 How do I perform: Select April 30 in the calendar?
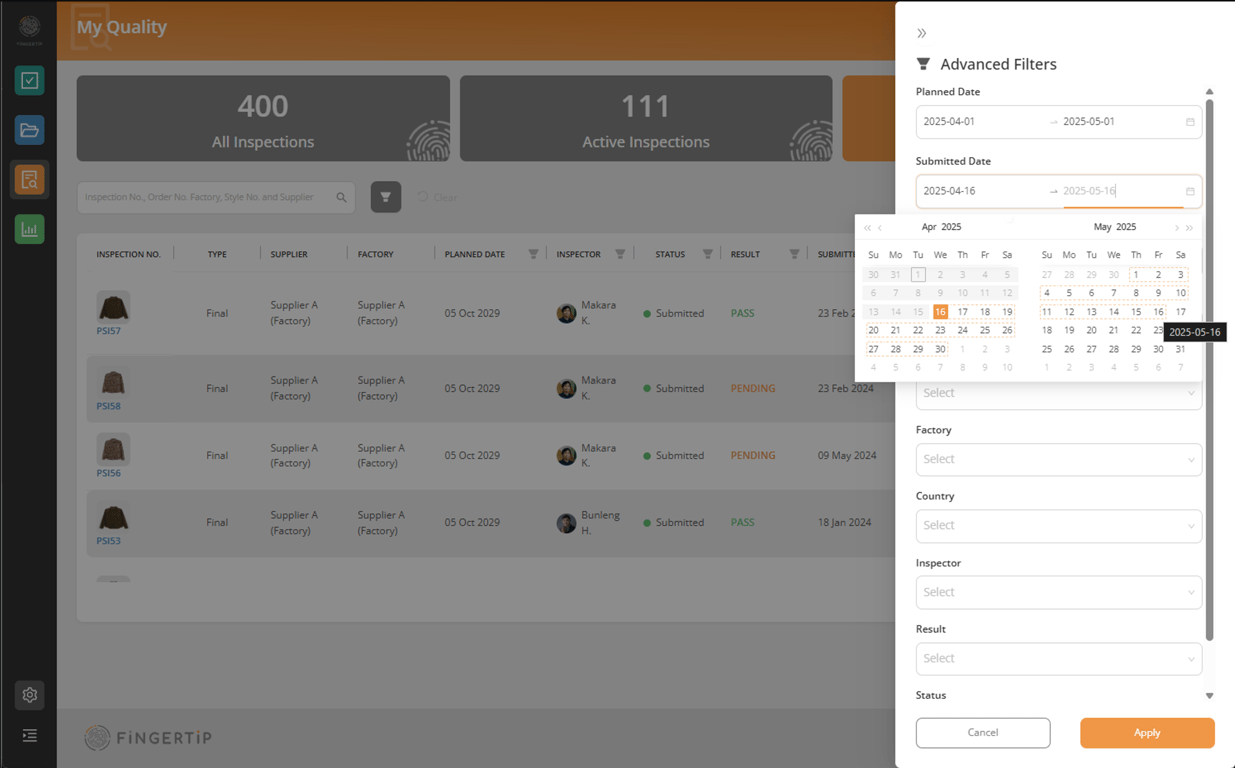coord(940,349)
